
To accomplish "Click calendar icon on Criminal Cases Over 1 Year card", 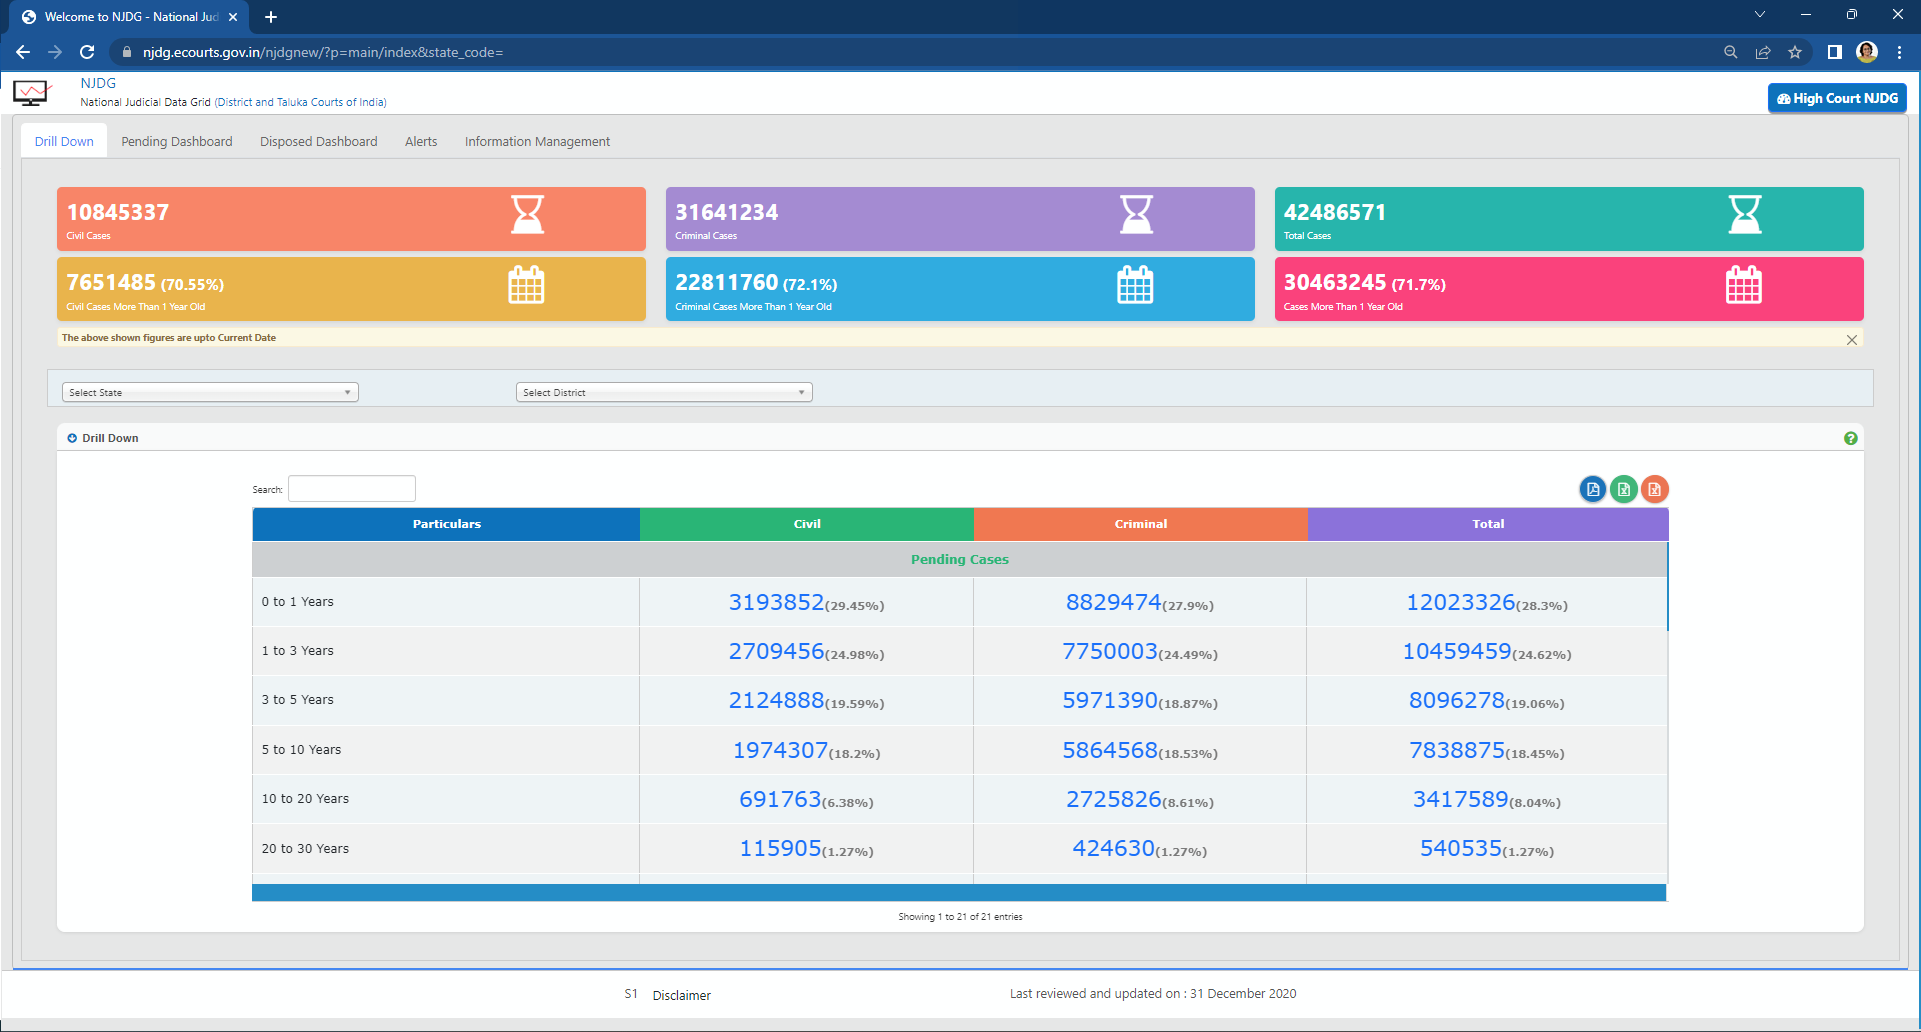I will point(1134,285).
